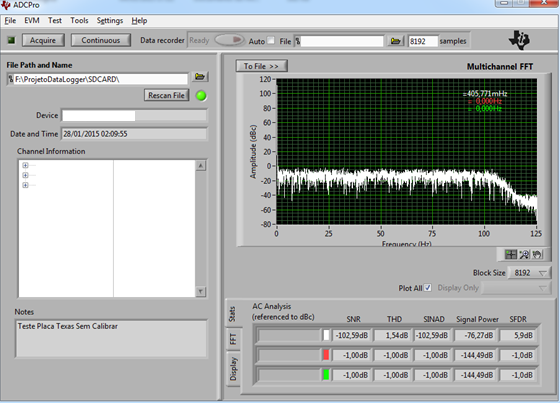Click the To File >> button

pos(261,66)
